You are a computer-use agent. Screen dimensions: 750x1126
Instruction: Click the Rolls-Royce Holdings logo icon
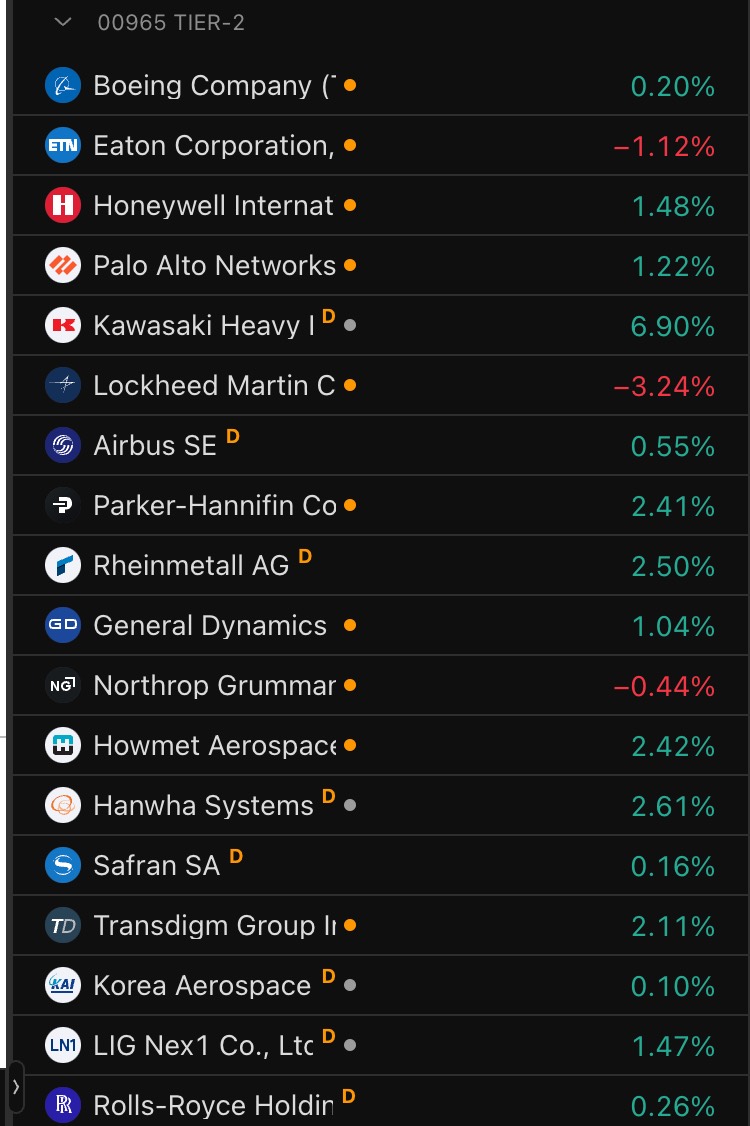pyautogui.click(x=63, y=1105)
